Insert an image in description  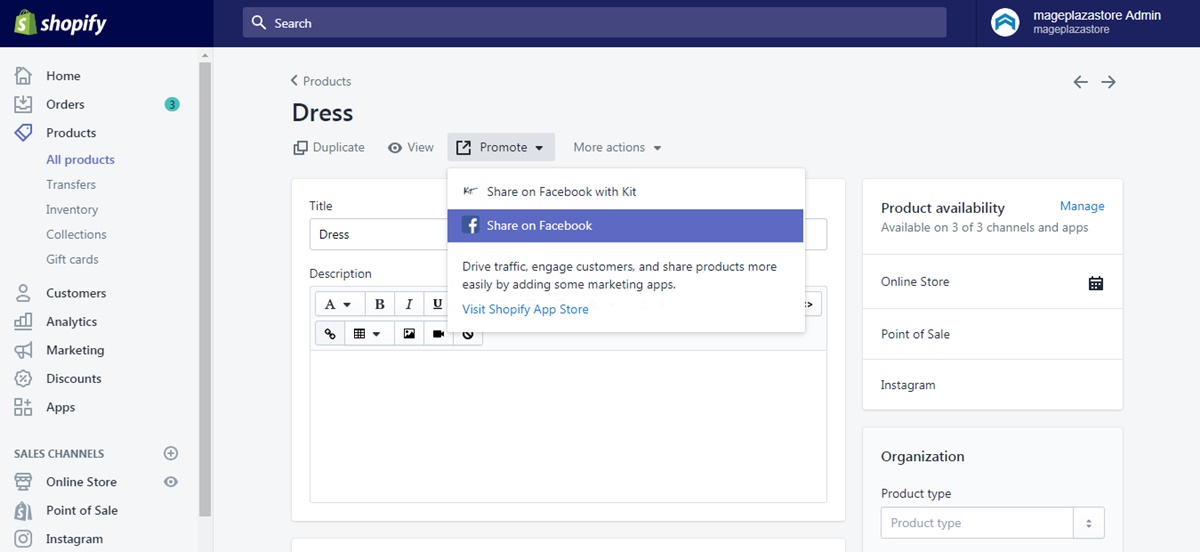(x=409, y=334)
